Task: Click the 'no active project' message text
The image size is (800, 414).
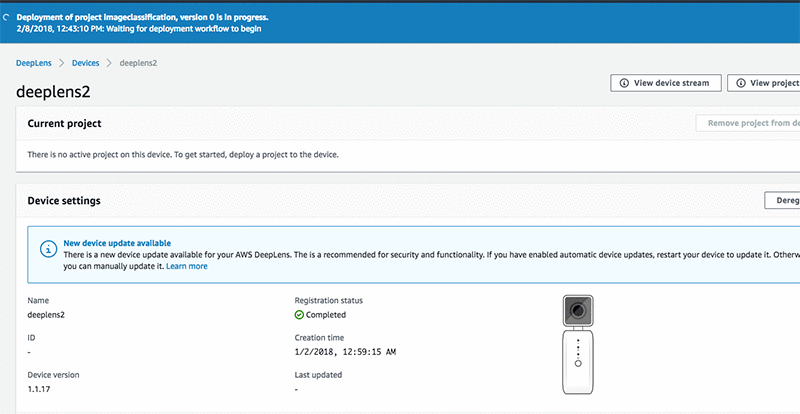Action: coord(183,154)
